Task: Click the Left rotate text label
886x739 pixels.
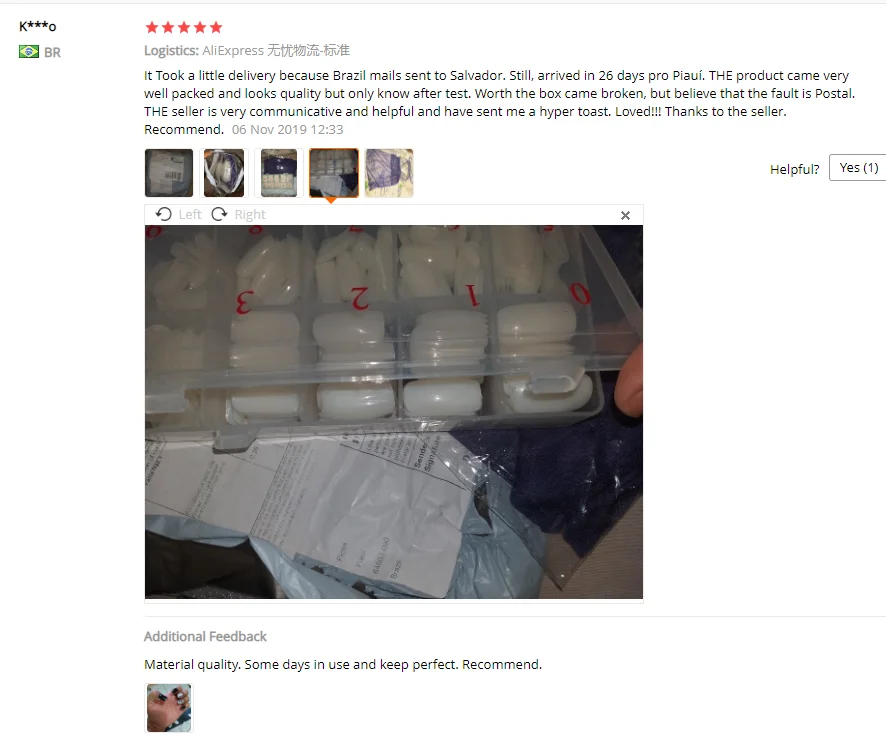Action: point(190,215)
